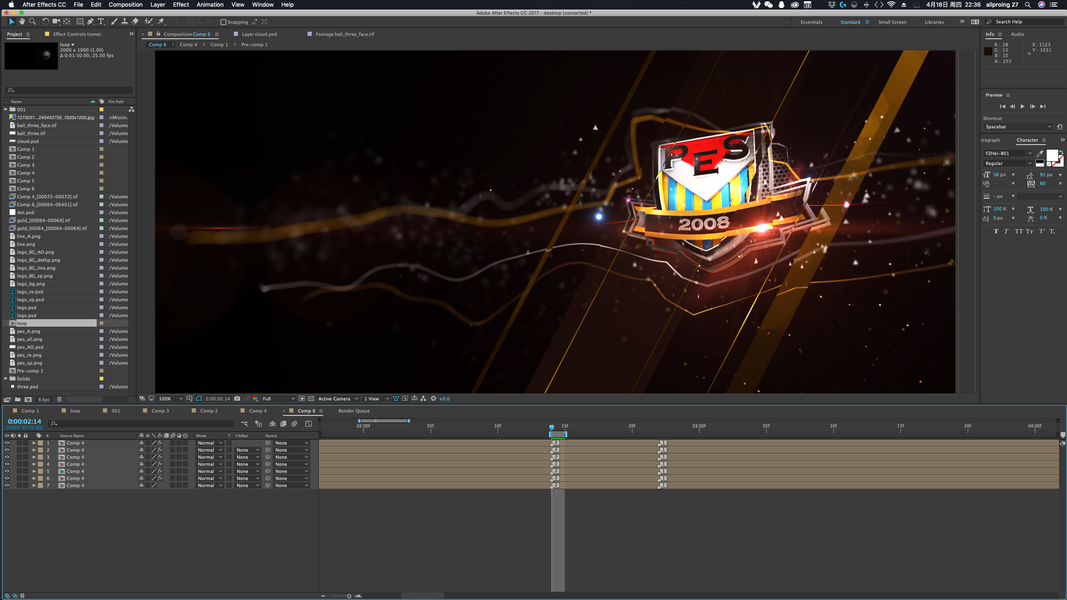Click the new composition icon in Project panel
The image size is (1067, 600).
pos(28,399)
